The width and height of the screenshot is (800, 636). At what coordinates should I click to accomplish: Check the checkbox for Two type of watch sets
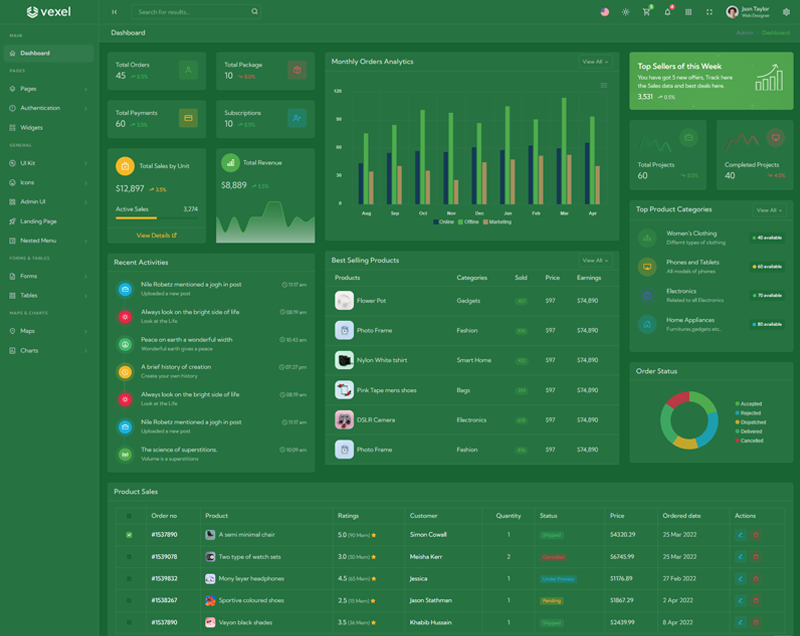pos(128,557)
